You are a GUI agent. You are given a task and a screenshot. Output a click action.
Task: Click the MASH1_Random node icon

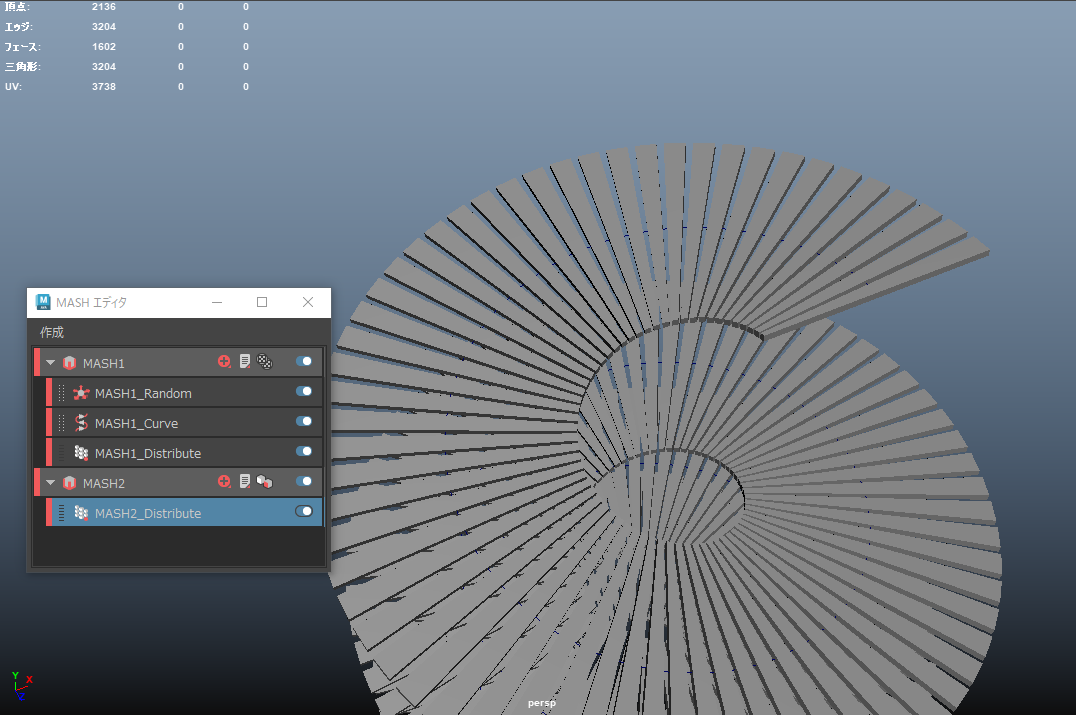[81, 393]
